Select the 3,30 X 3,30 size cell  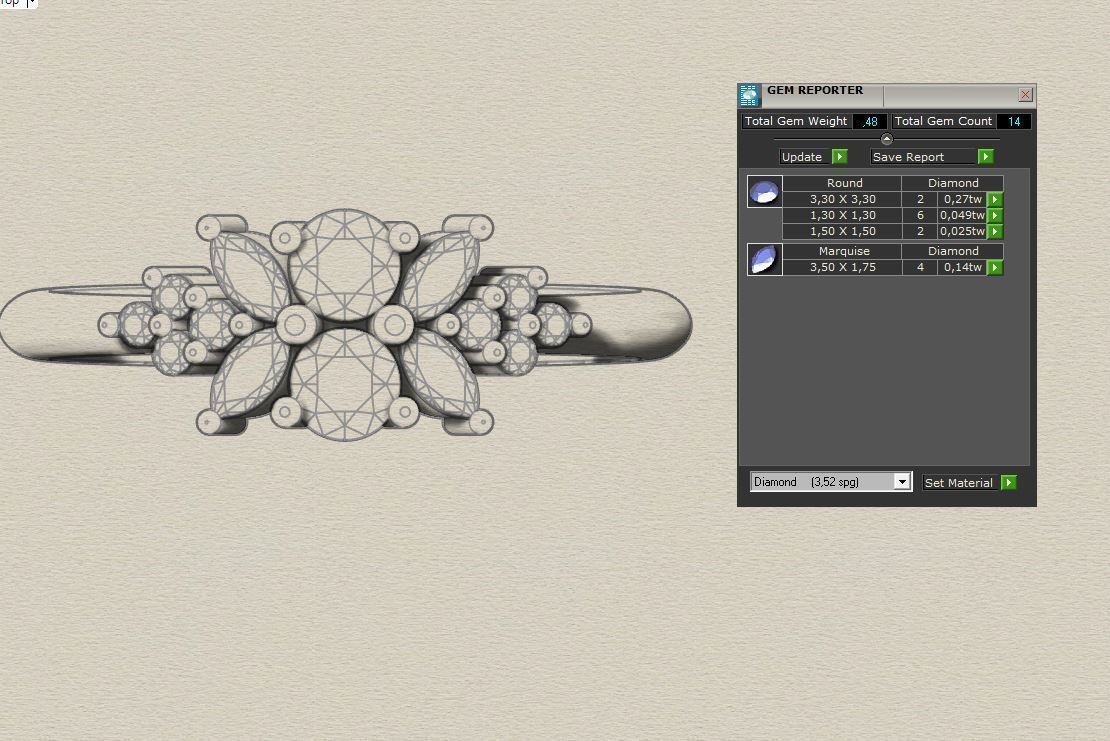point(842,200)
